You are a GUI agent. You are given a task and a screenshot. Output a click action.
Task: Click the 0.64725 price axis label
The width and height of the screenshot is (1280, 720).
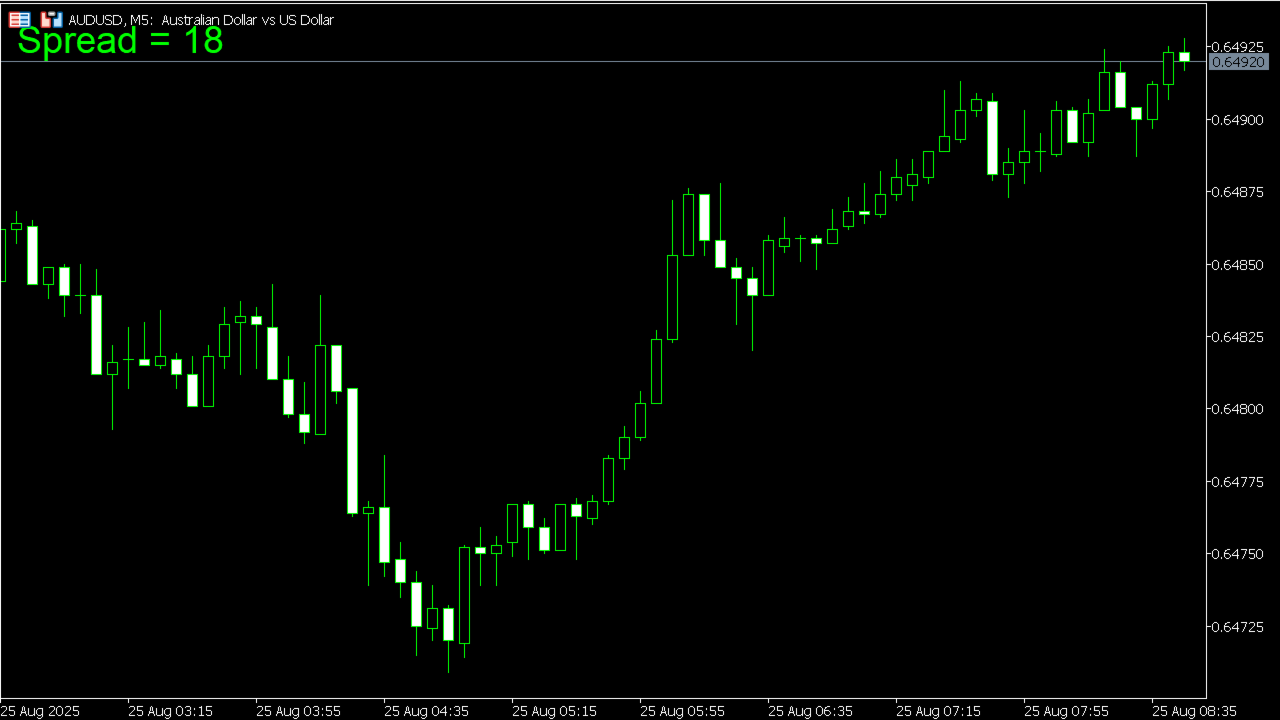tap(1238, 627)
